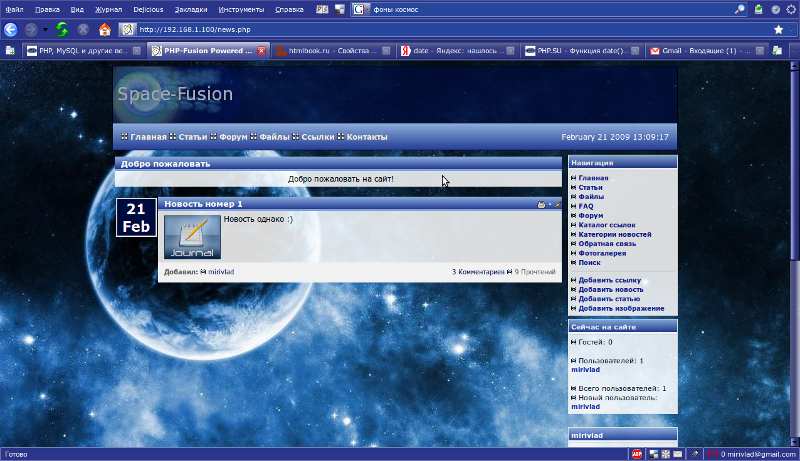This screenshot has height=461, width=800.
Task: Open the Forward button history dropdown
Action: [45, 29]
